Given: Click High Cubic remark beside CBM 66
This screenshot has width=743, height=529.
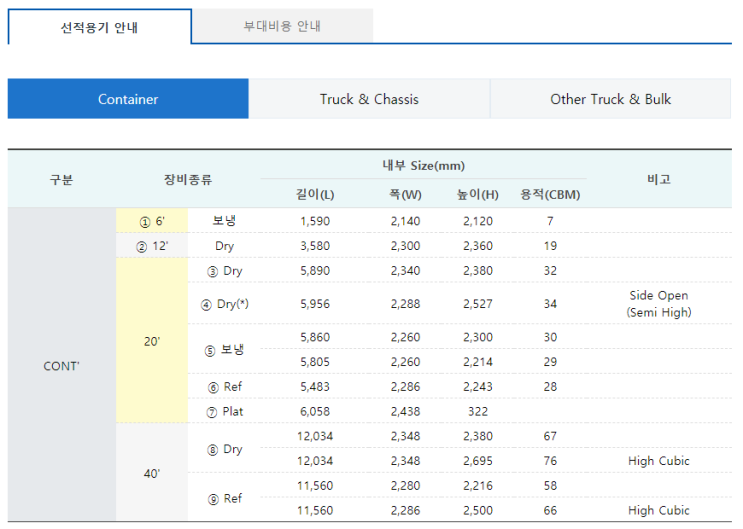Looking at the screenshot, I should 659,511.
